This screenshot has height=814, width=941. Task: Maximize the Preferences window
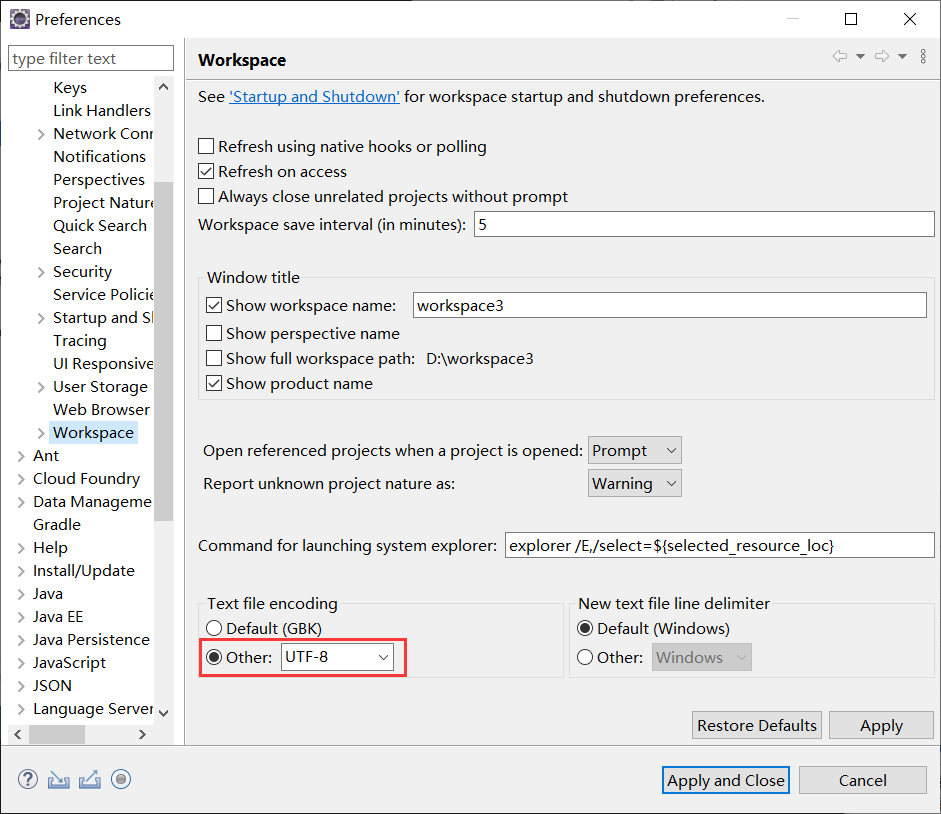pyautogui.click(x=850, y=19)
